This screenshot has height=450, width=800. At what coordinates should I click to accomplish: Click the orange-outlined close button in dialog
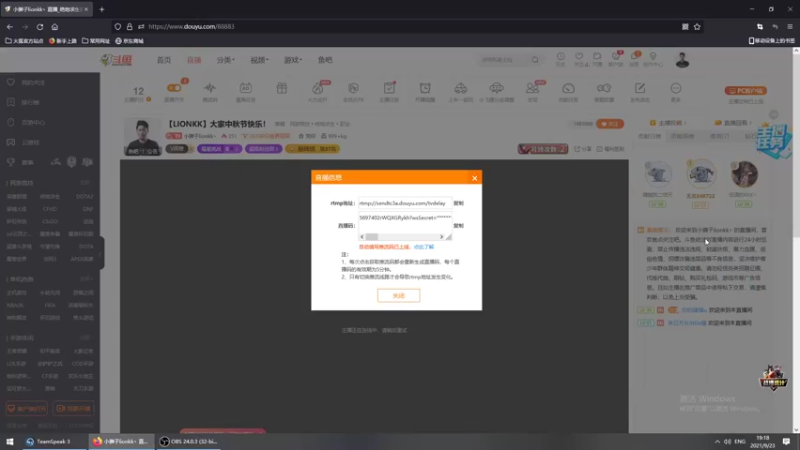pos(398,295)
